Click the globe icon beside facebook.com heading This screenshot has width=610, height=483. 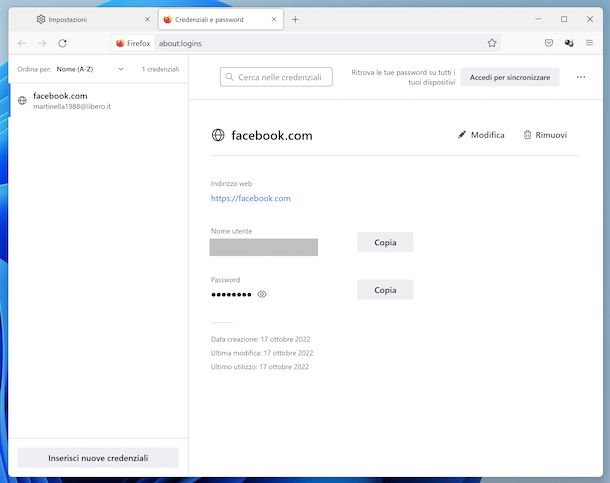point(218,135)
